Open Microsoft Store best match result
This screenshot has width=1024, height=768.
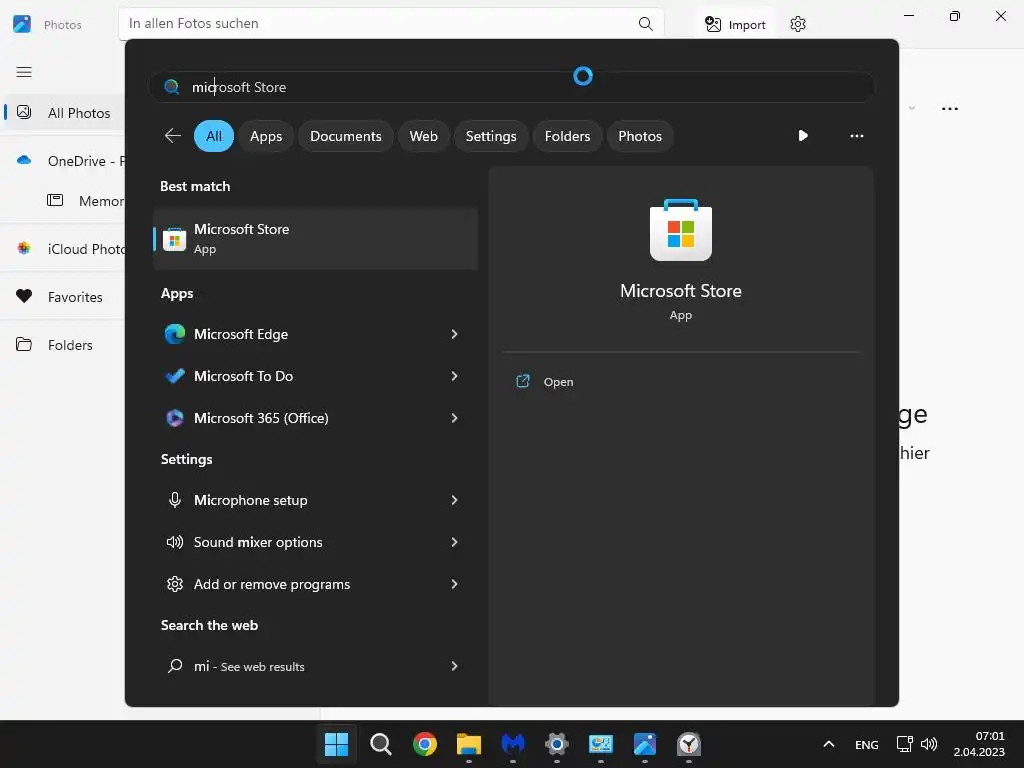click(315, 238)
